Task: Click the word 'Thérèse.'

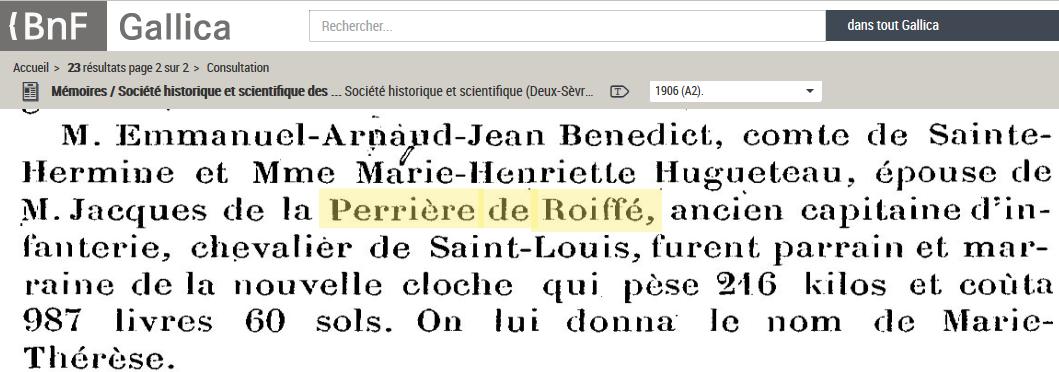Action: [99, 357]
